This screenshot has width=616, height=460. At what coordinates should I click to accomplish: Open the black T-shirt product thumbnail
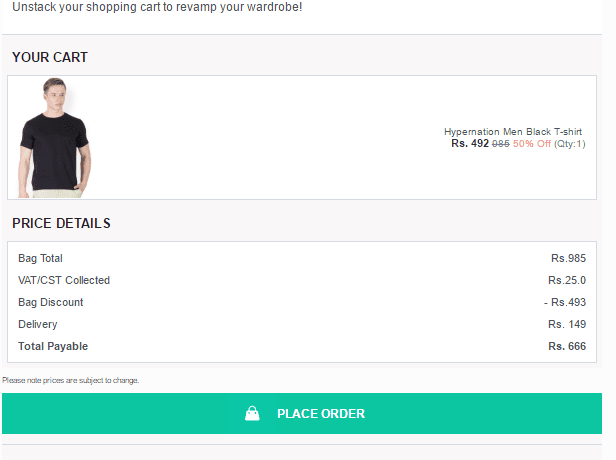tap(54, 137)
